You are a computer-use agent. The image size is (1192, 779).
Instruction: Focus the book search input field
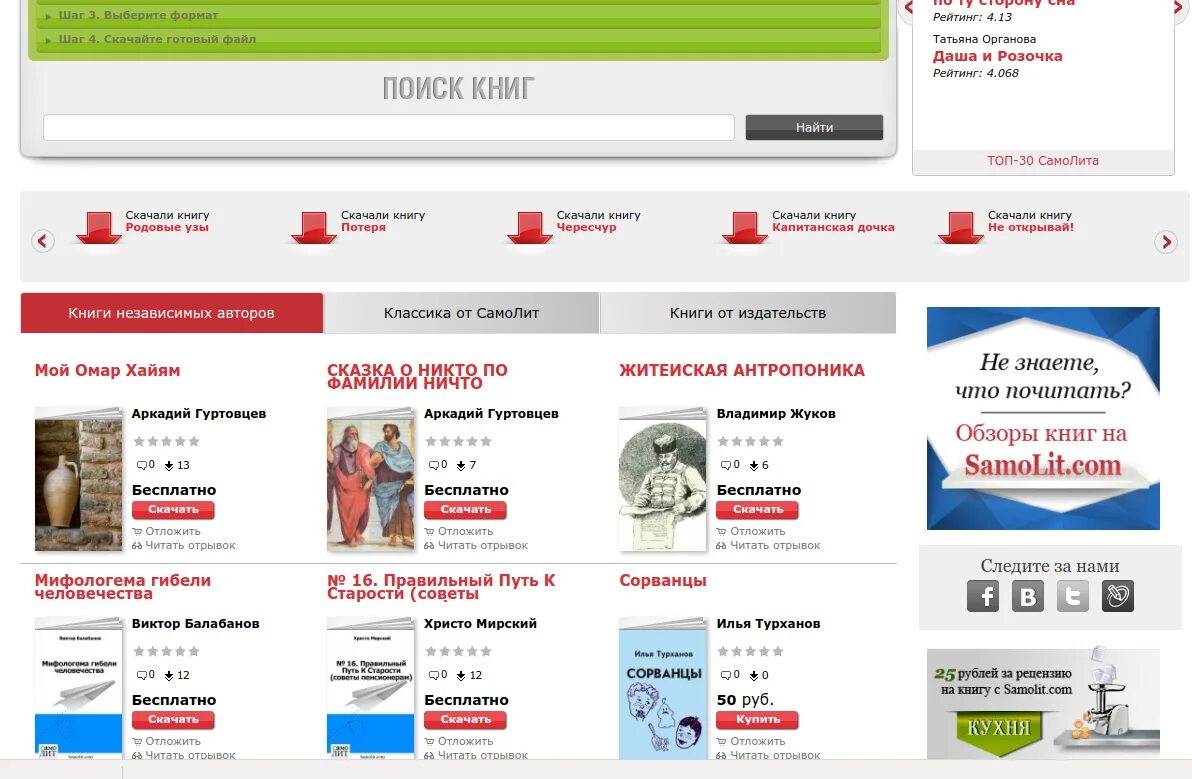pos(388,127)
